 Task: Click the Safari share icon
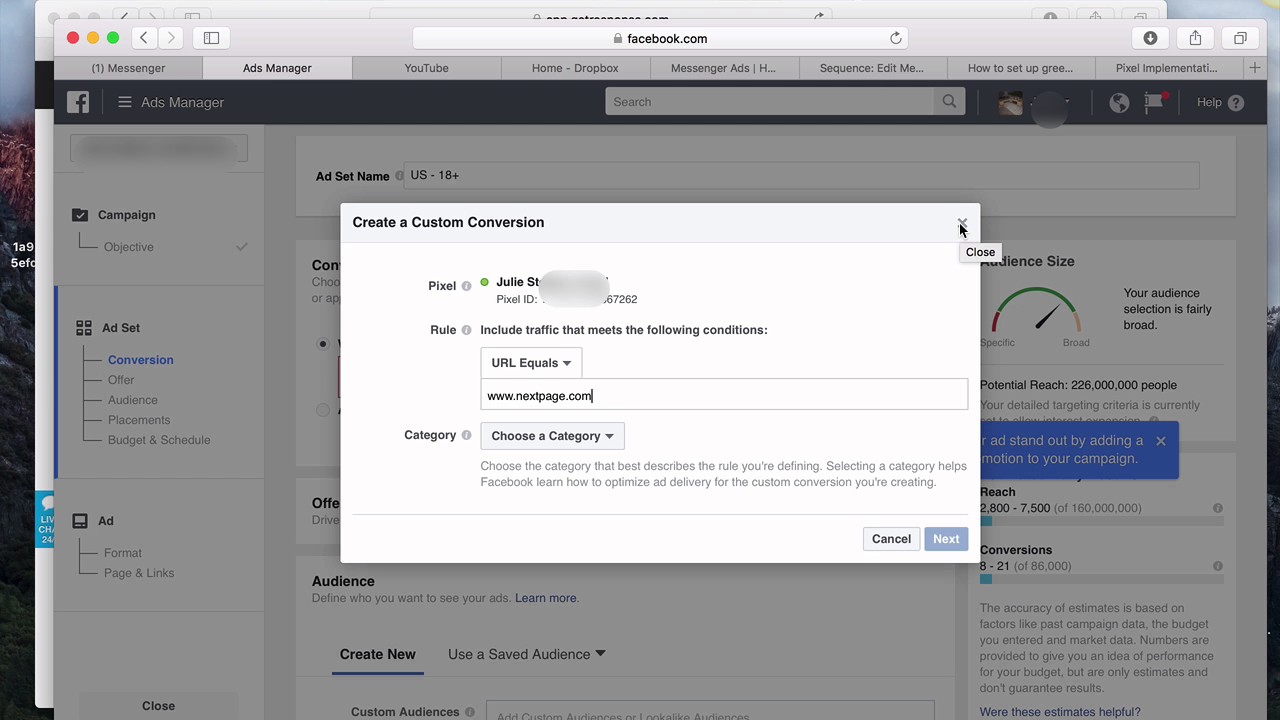[1195, 38]
